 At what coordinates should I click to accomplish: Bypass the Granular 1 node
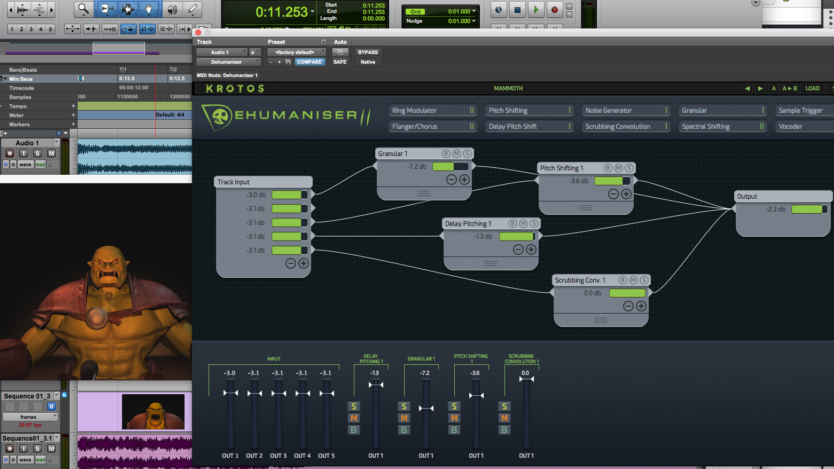446,154
